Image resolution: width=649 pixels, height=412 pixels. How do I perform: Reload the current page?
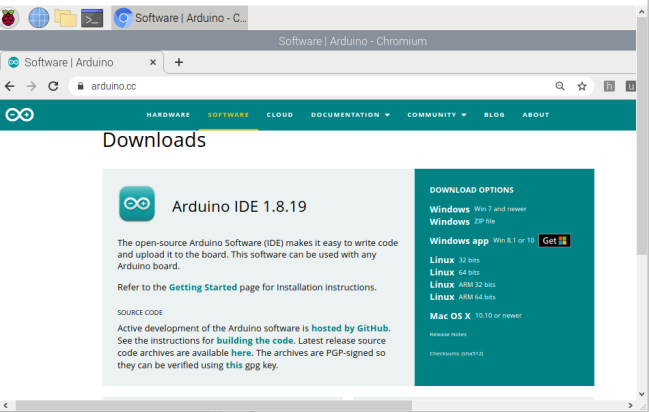point(53,86)
